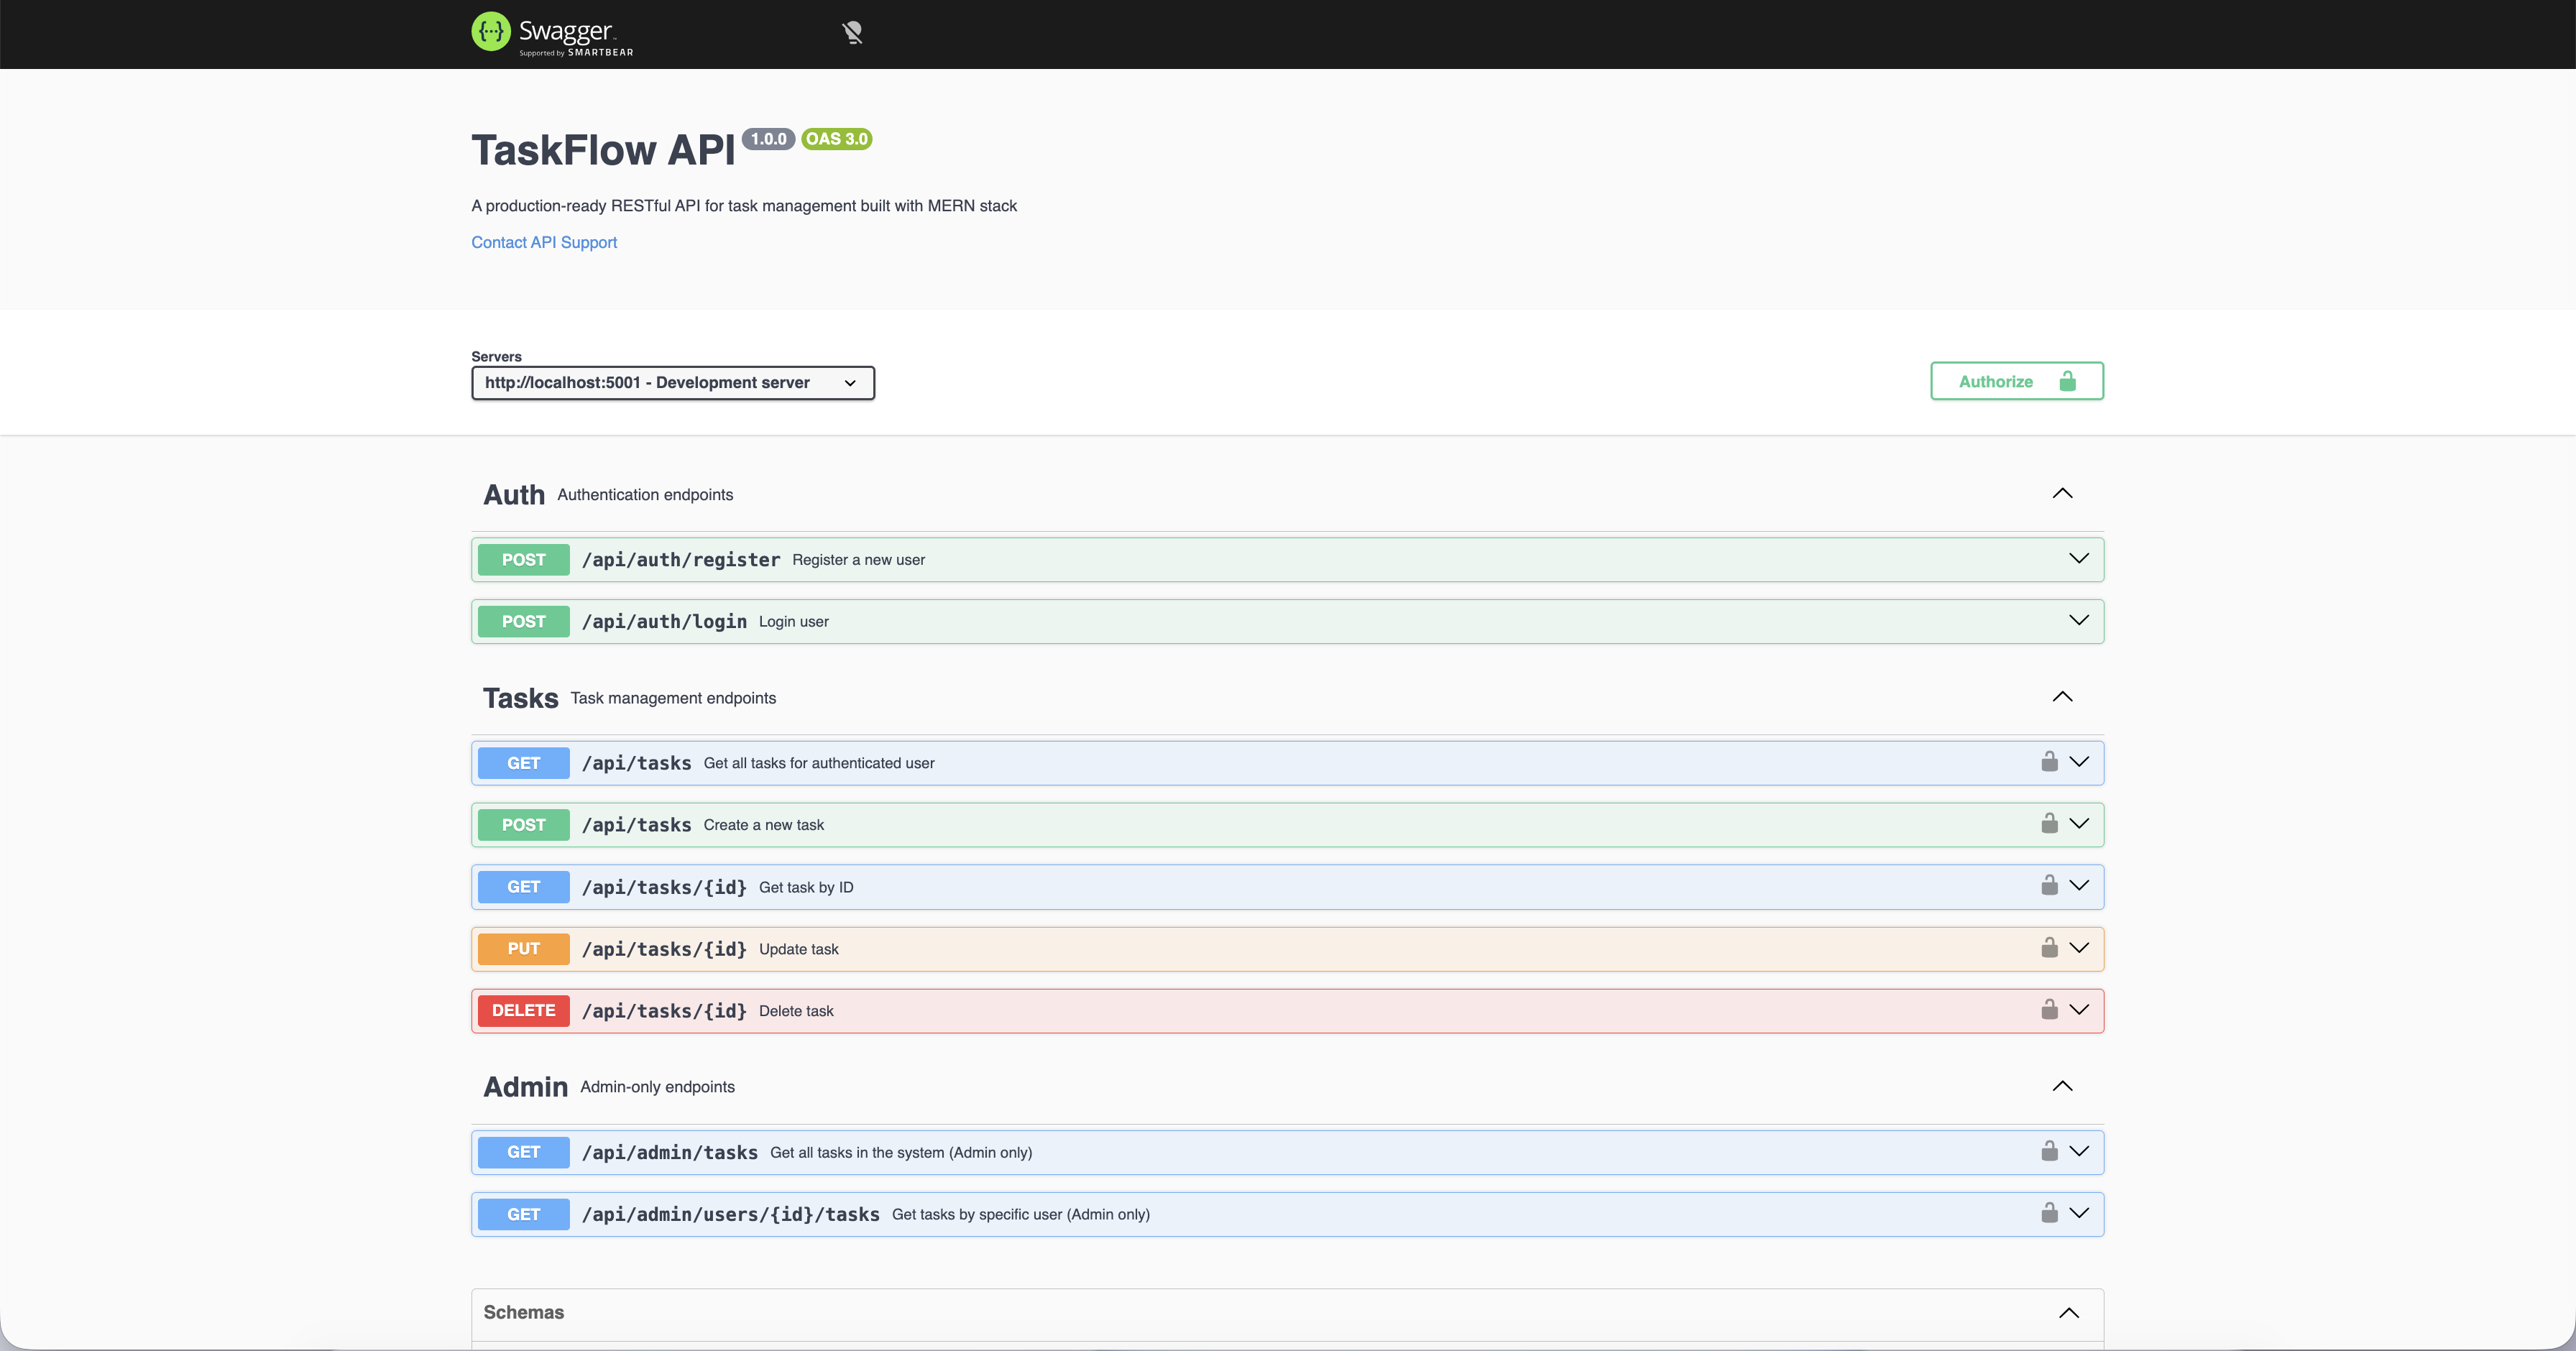The height and width of the screenshot is (1351, 2576).
Task: Open the Servers dropdown
Action: click(x=672, y=383)
